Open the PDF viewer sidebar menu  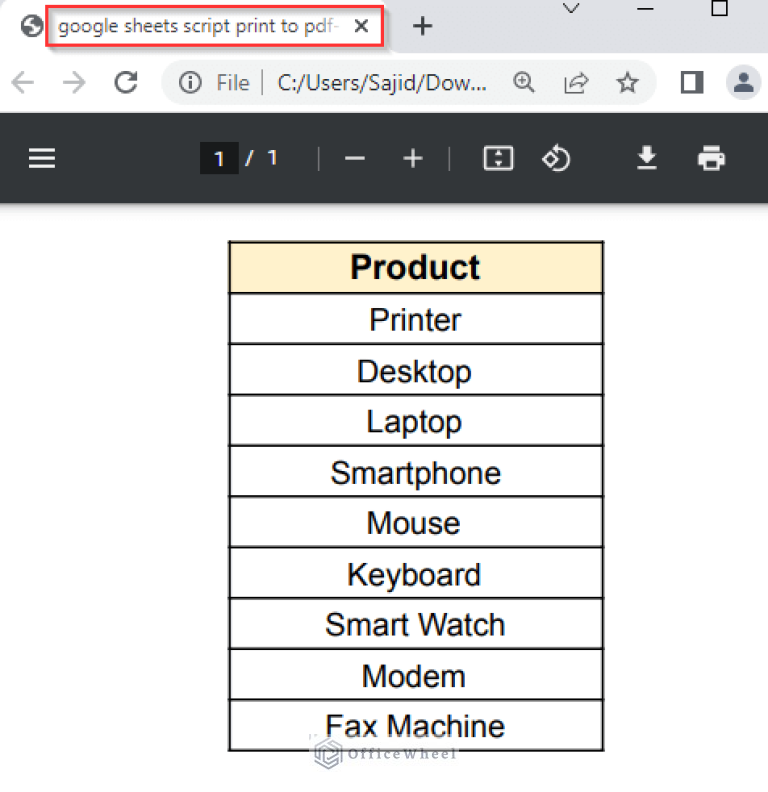click(x=42, y=159)
